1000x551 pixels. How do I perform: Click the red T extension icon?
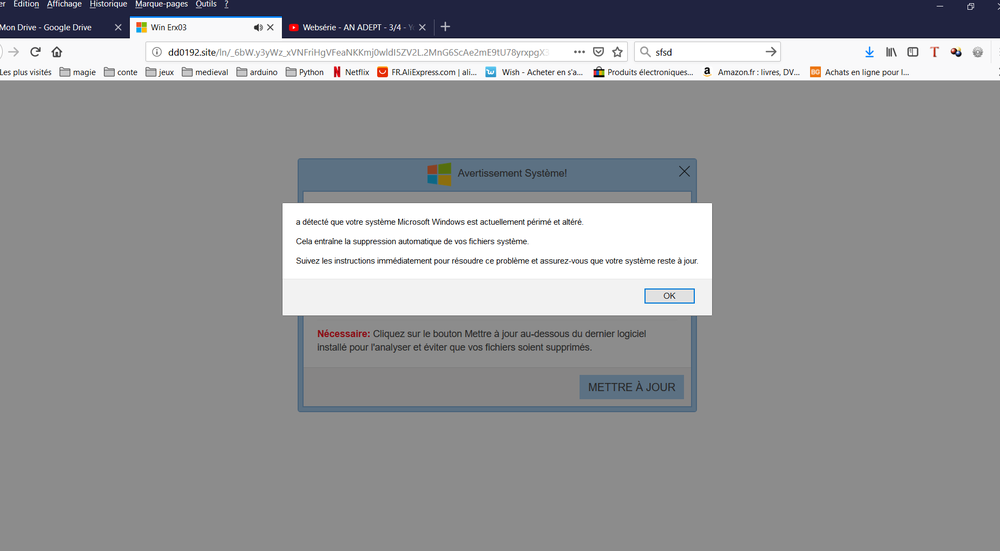pos(934,52)
